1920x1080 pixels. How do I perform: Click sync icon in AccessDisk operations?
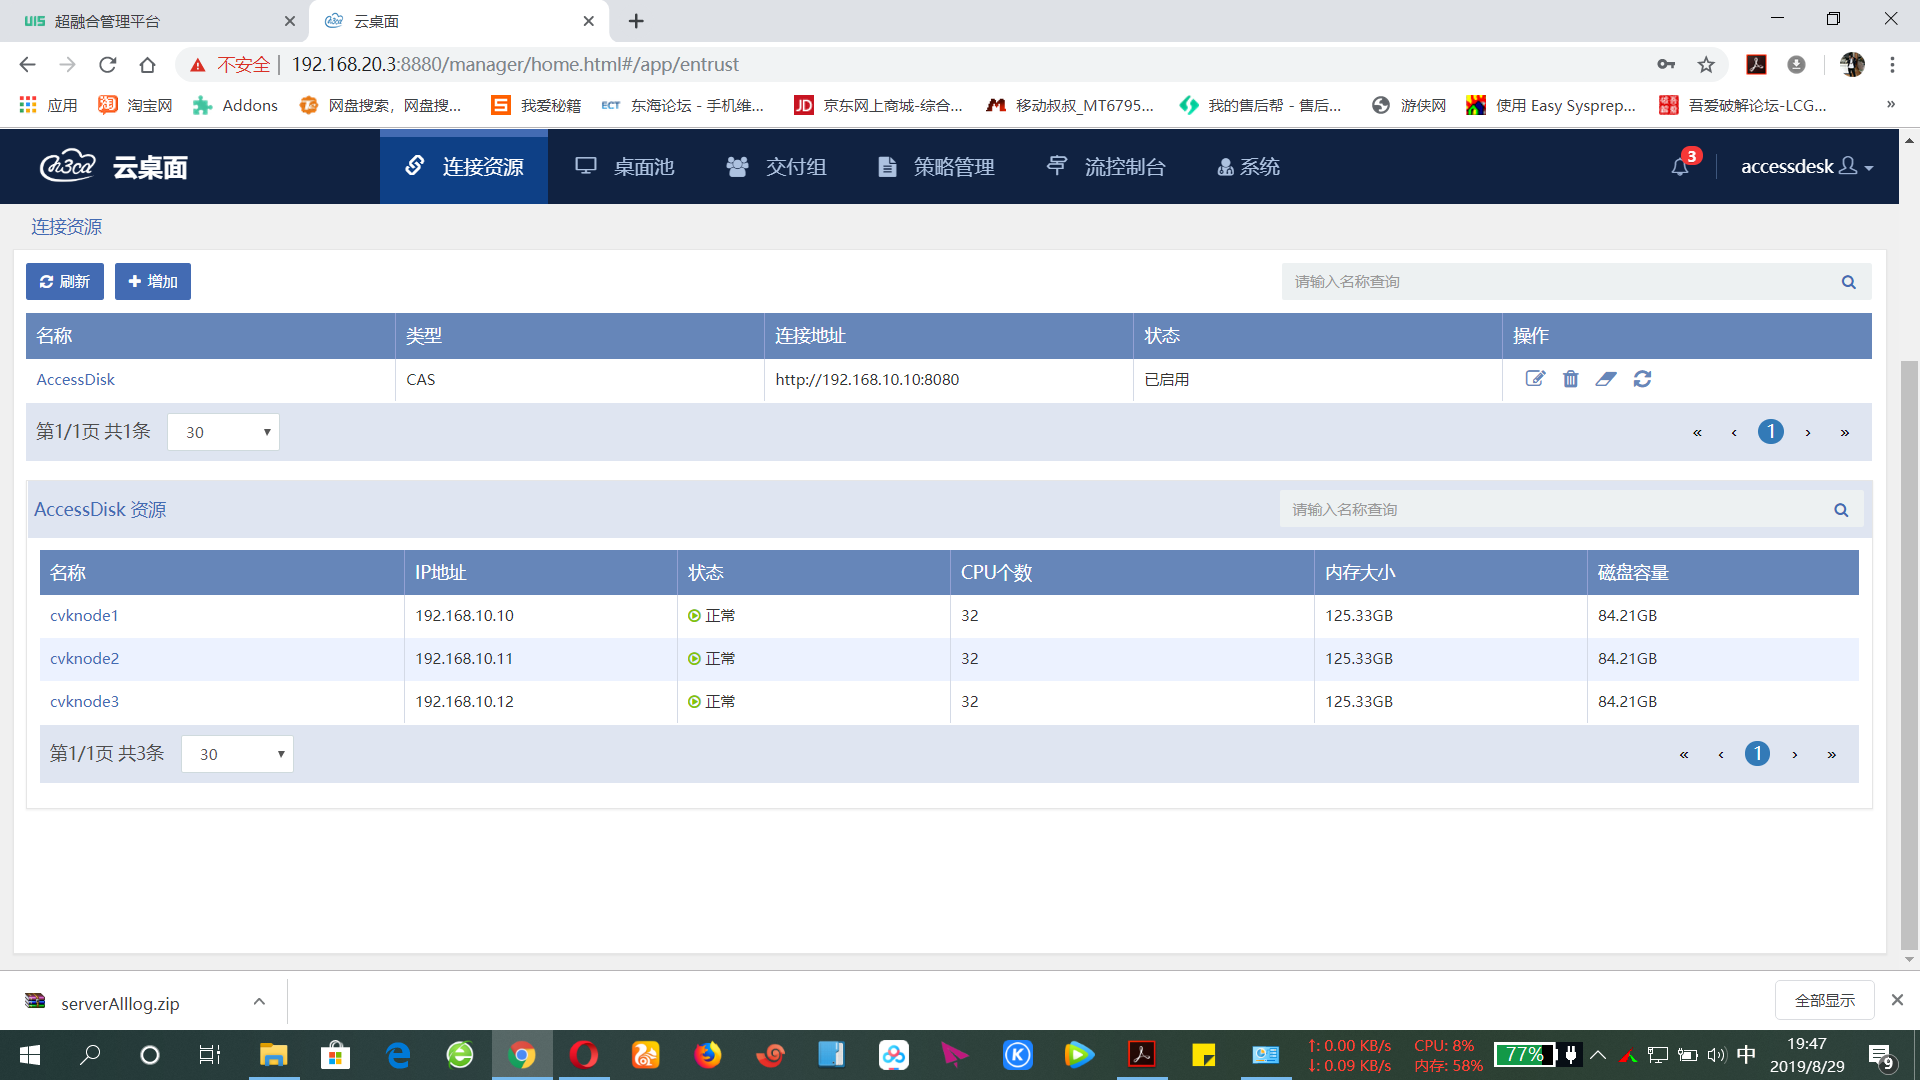(x=1642, y=379)
